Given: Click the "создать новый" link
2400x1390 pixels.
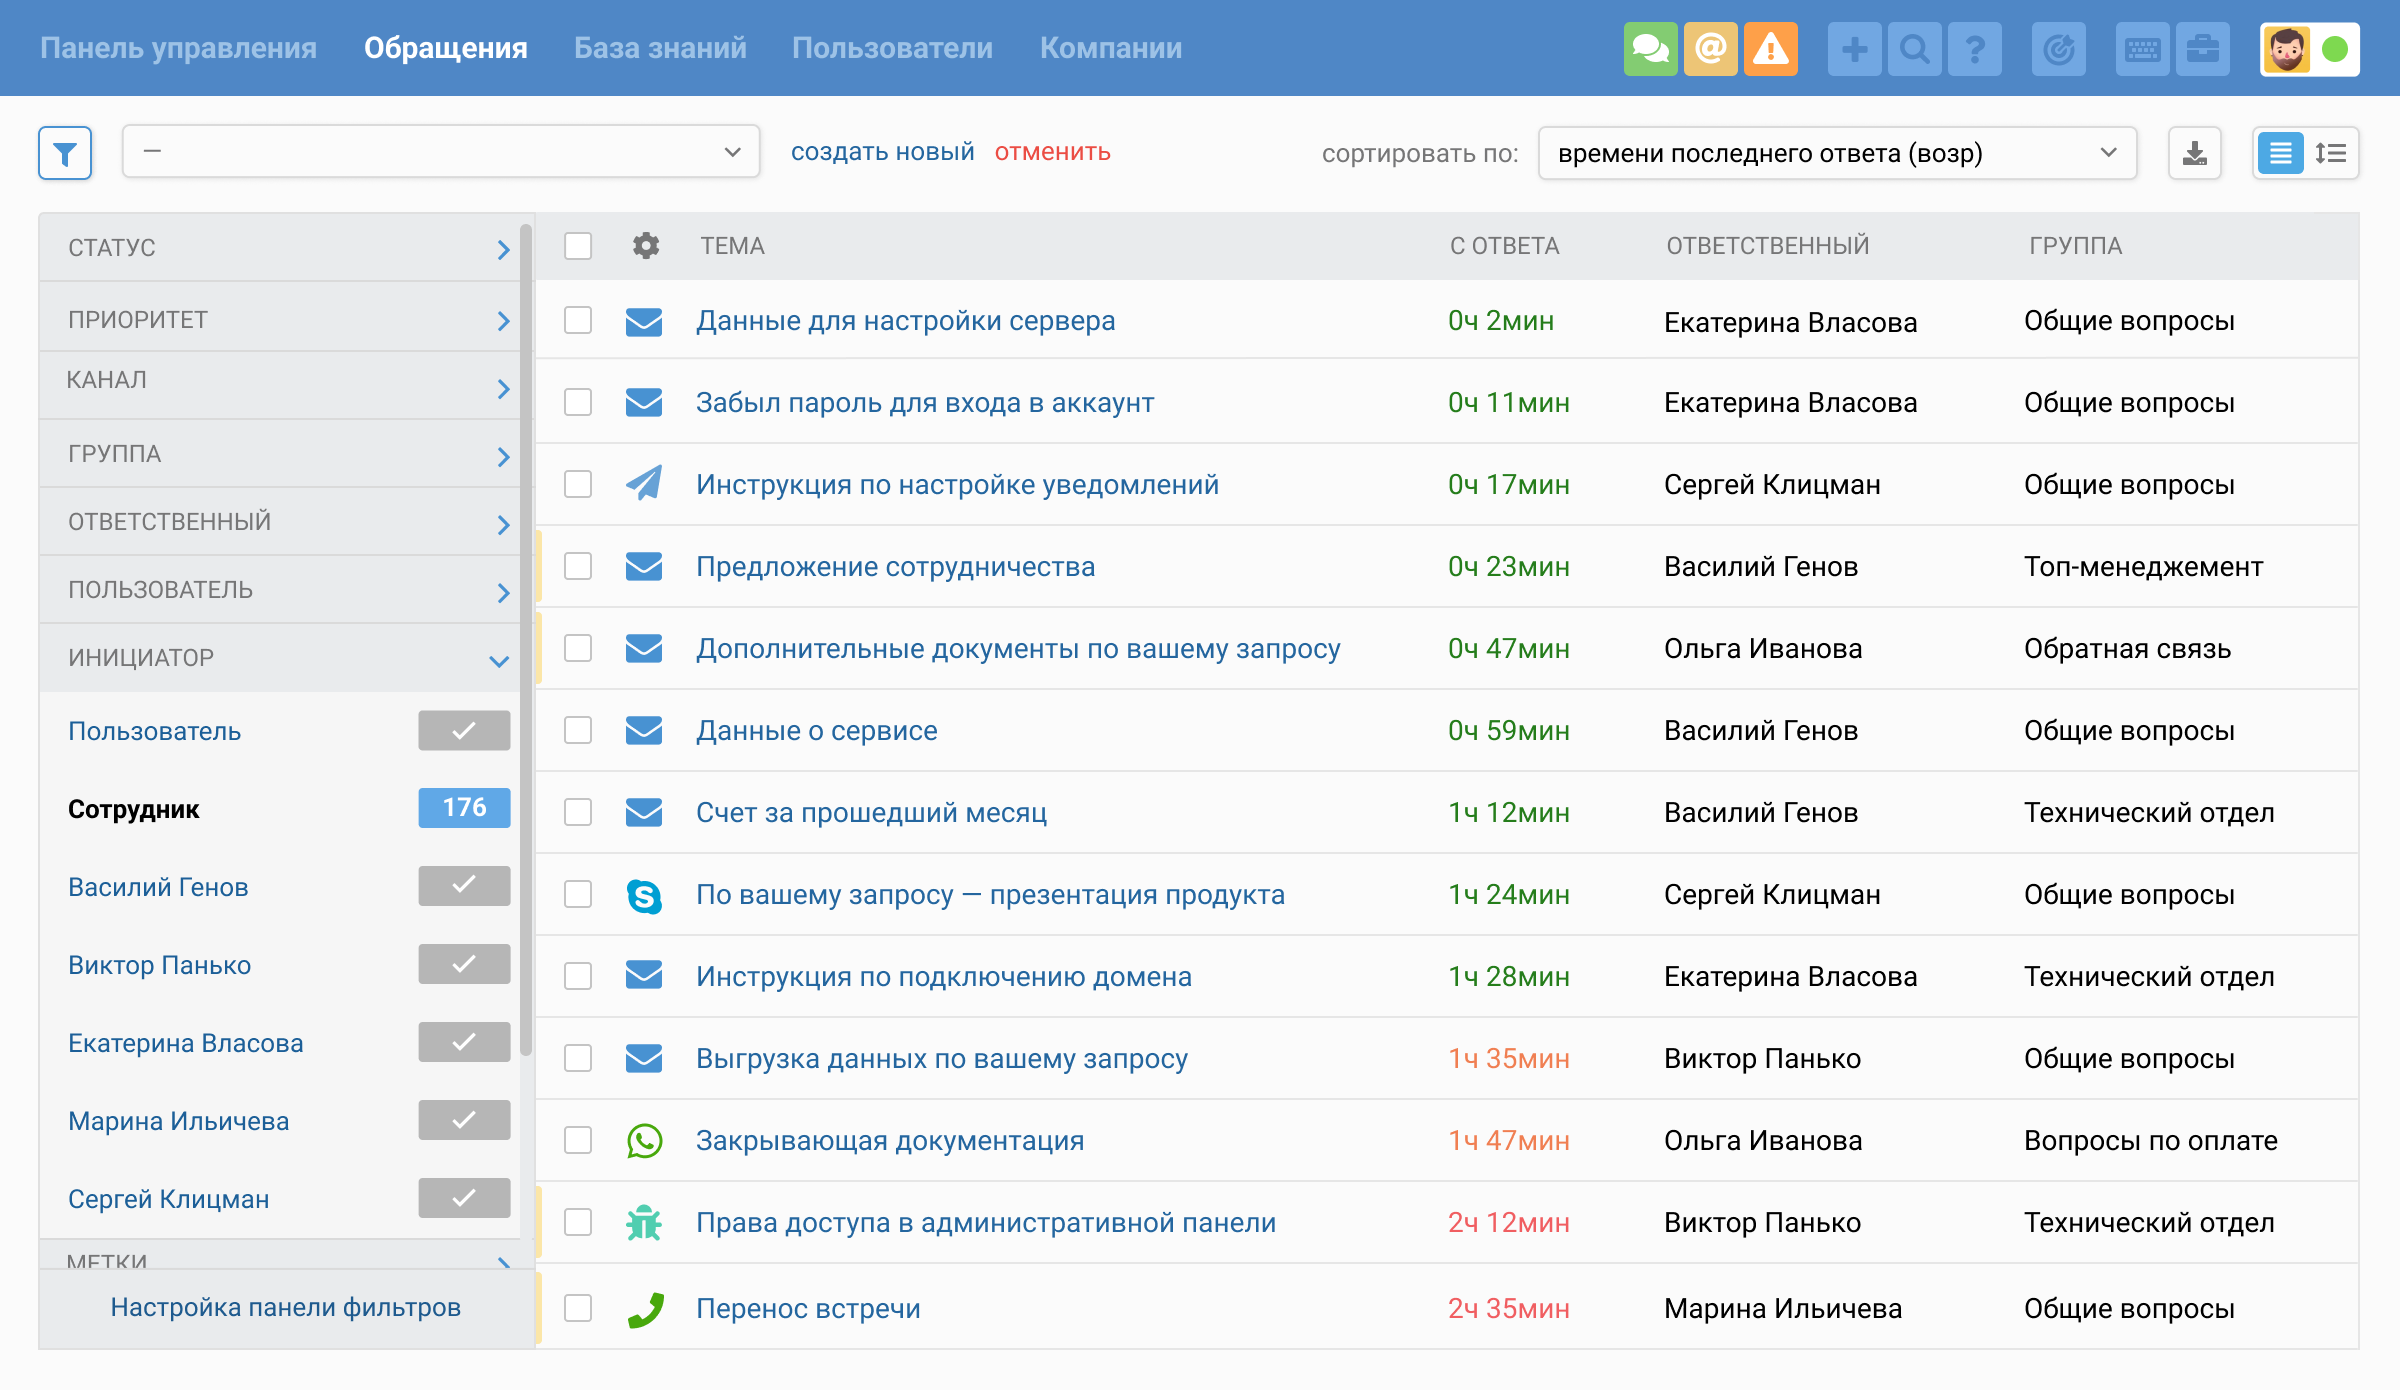Looking at the screenshot, I should click(x=882, y=152).
